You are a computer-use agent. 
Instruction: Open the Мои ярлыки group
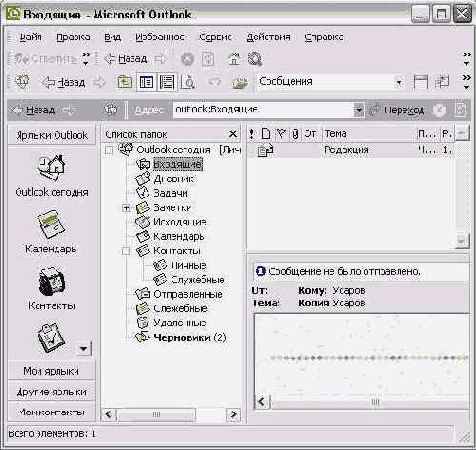coord(52,371)
